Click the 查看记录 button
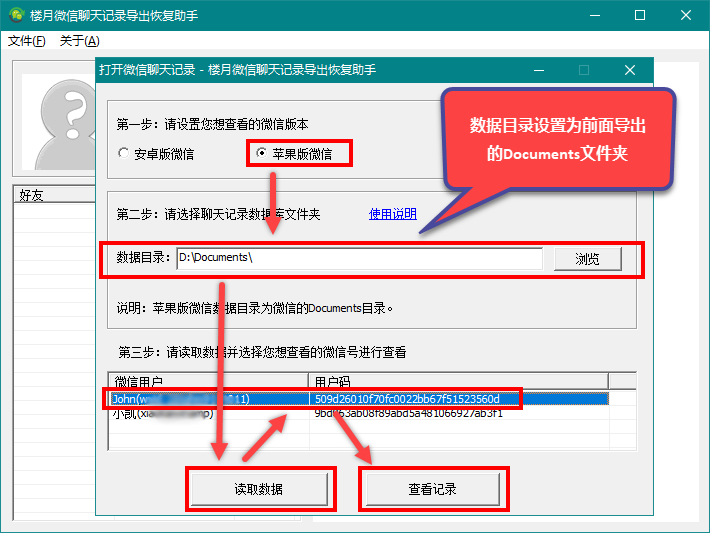Viewport: 710px width, 533px height. point(432,489)
